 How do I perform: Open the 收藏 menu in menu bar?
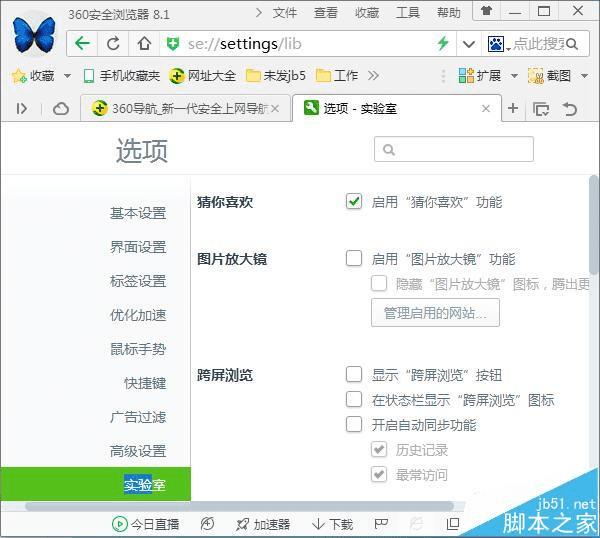367,13
